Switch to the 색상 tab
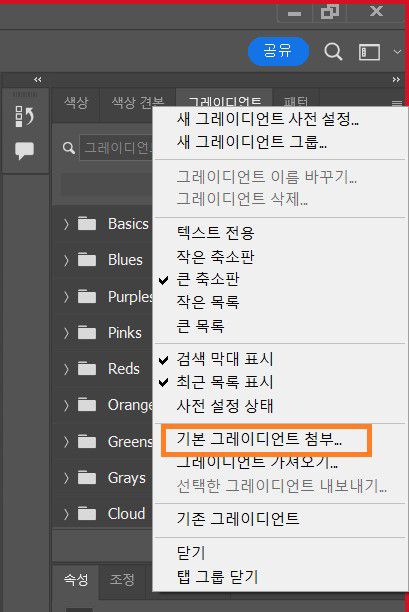This screenshot has height=612, width=409. click(76, 103)
